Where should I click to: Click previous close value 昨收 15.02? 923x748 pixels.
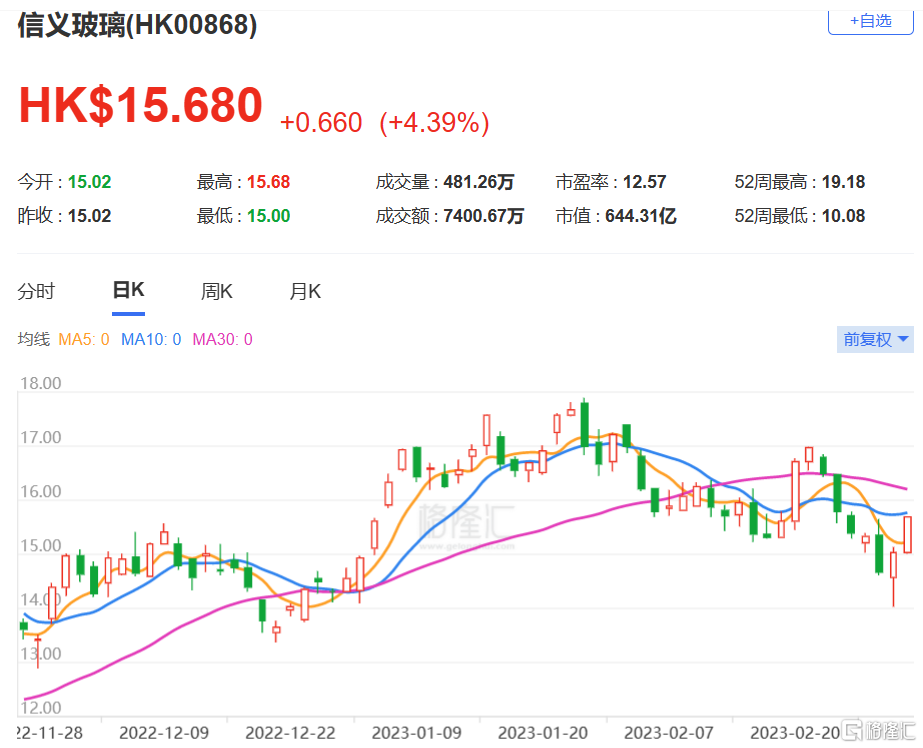(64, 216)
